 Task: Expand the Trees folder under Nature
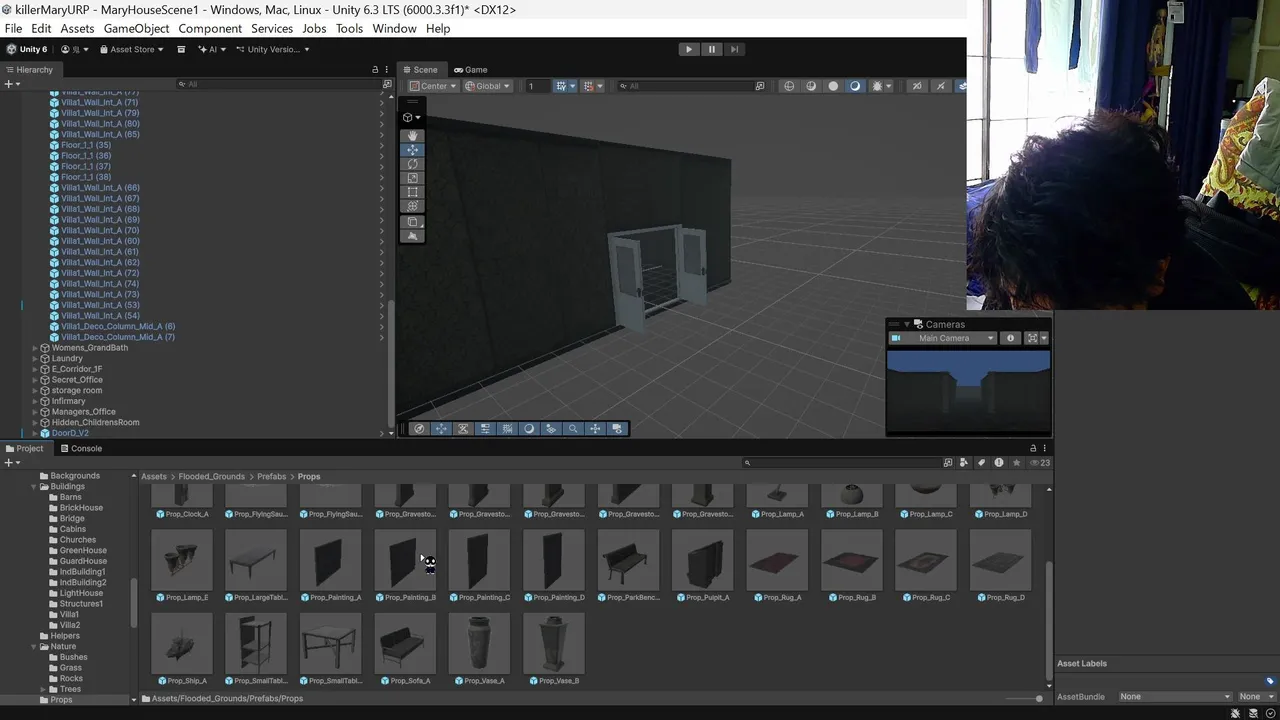[42, 689]
